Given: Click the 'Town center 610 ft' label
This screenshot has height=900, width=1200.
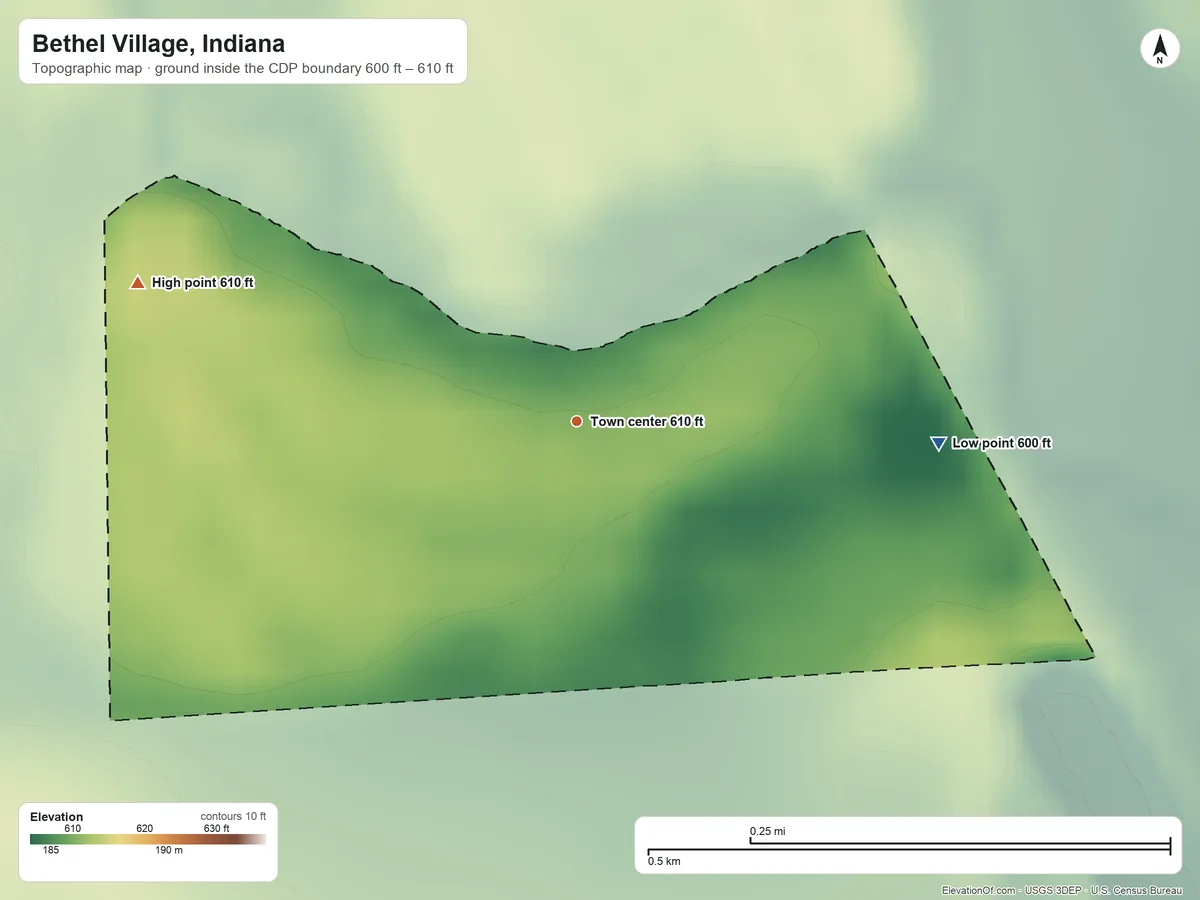Looking at the screenshot, I should click(647, 422).
